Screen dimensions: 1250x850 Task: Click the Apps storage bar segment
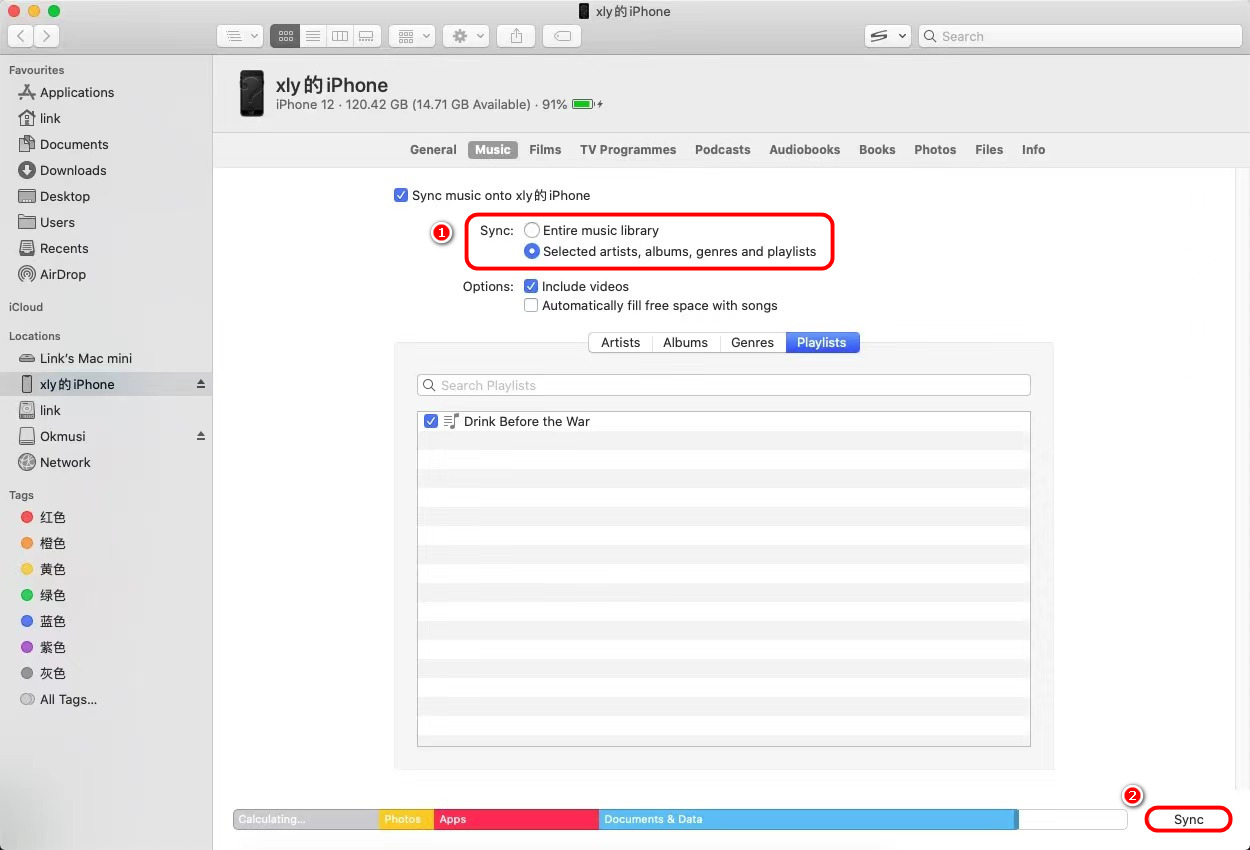click(516, 819)
